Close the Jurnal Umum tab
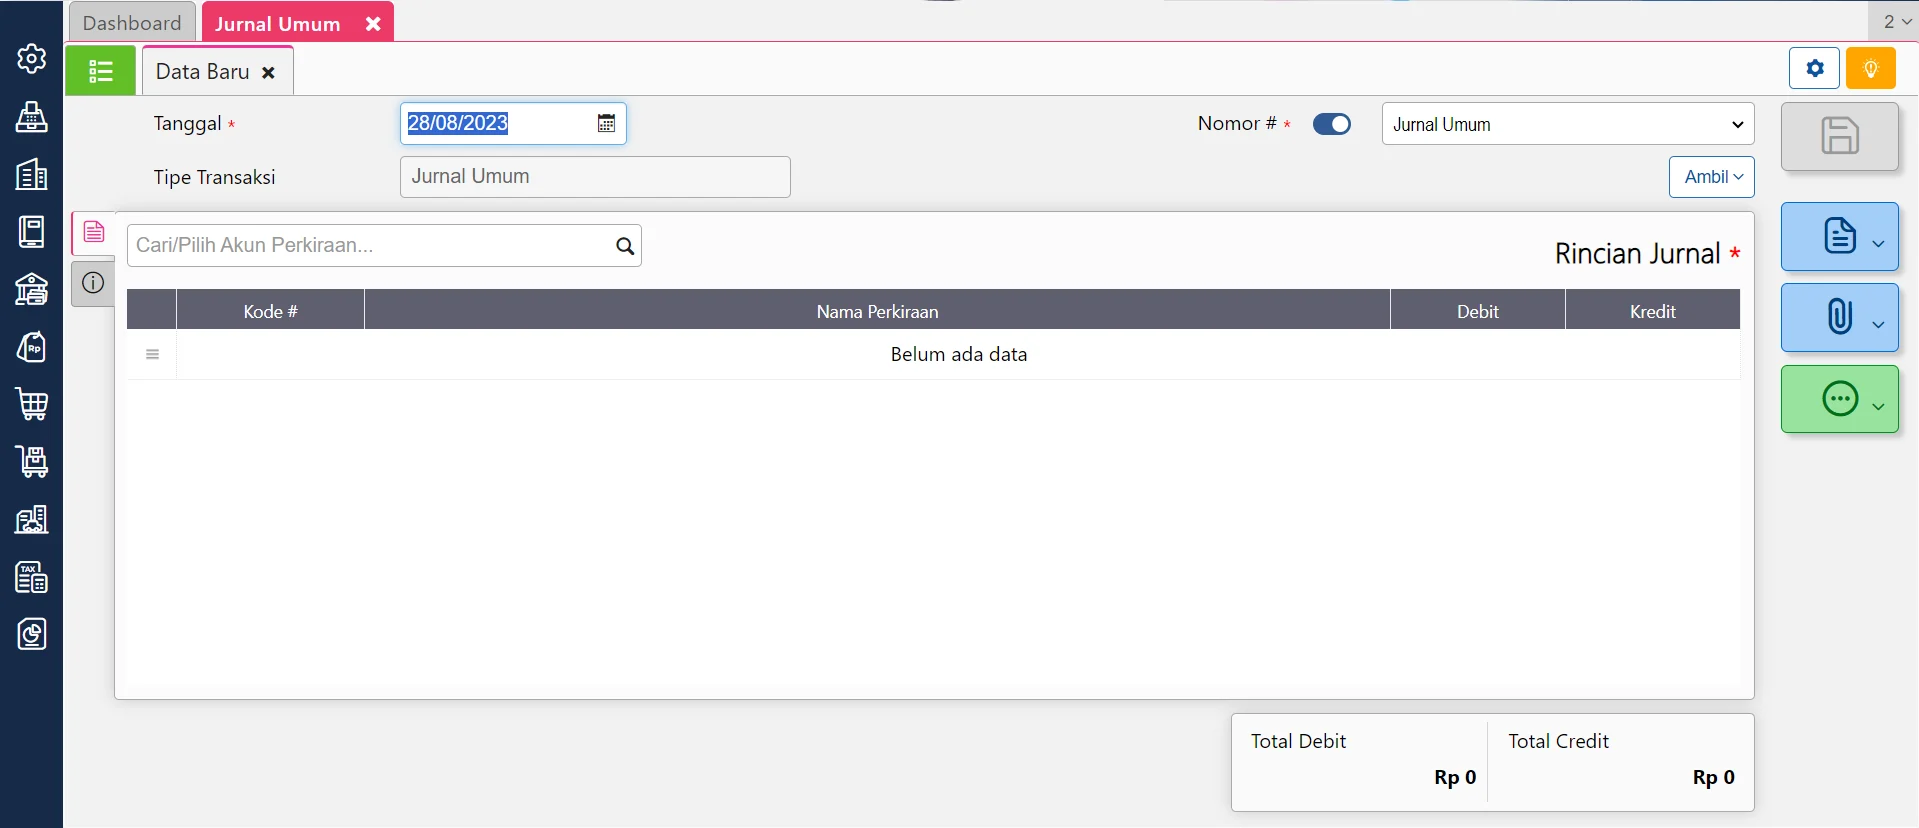Image resolution: width=1919 pixels, height=828 pixels. click(373, 24)
